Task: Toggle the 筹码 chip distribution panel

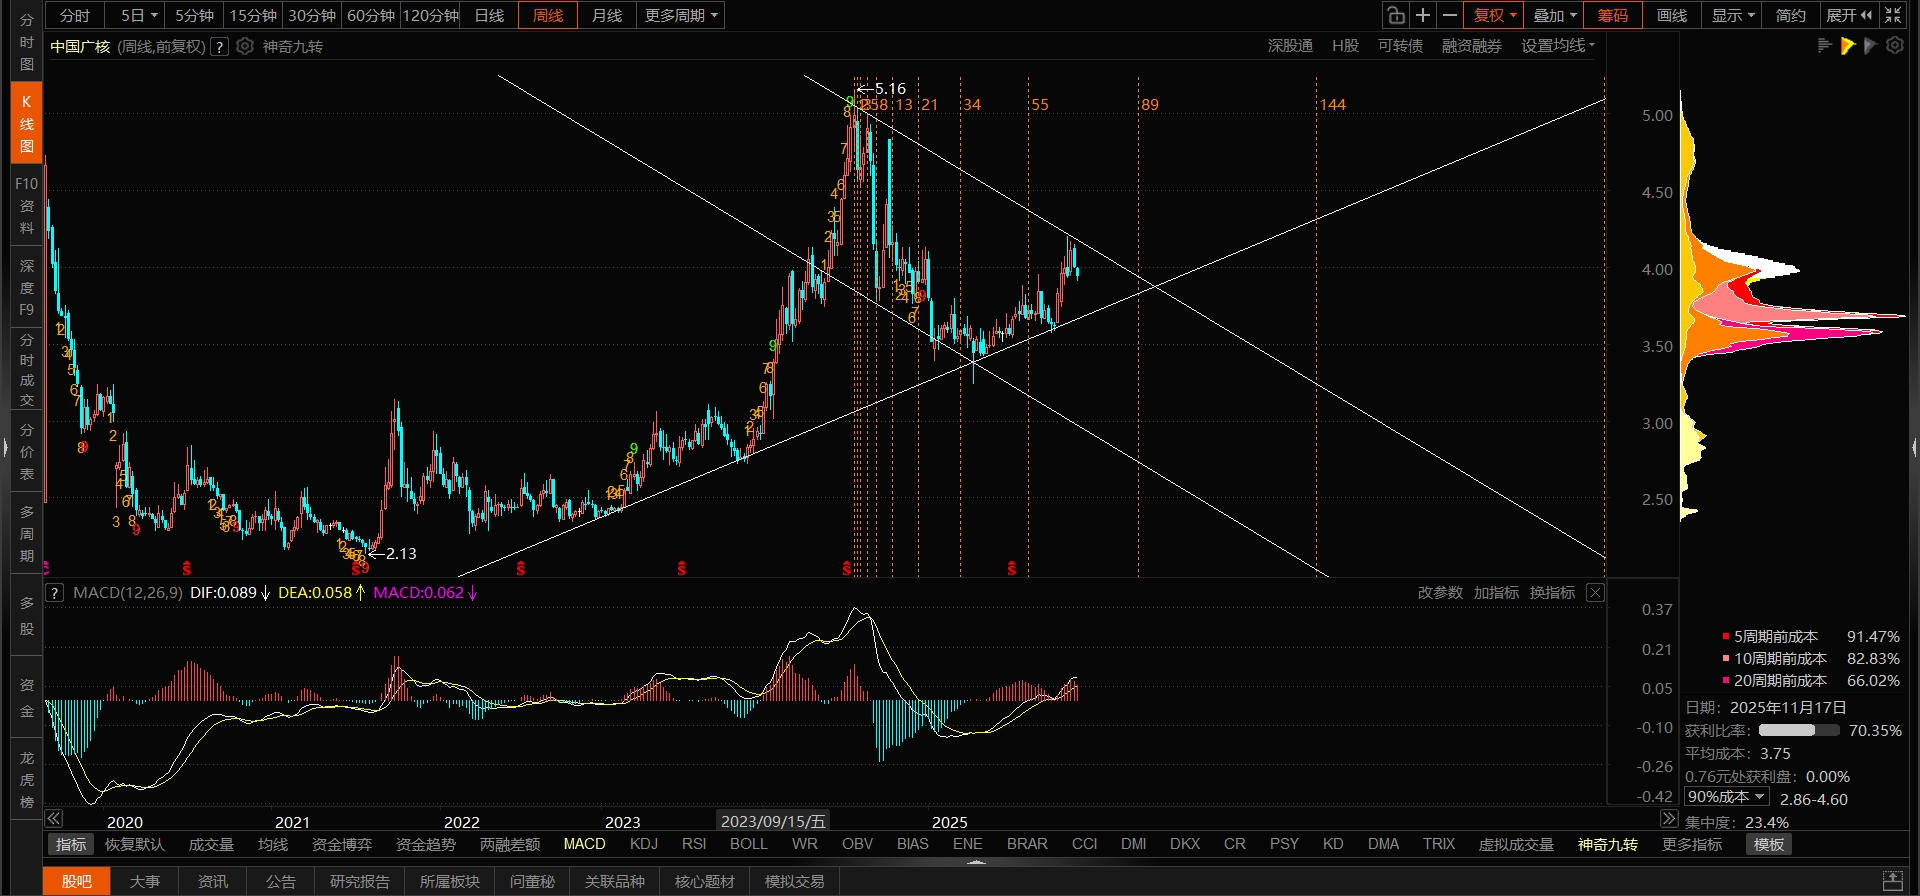Action: [1613, 15]
